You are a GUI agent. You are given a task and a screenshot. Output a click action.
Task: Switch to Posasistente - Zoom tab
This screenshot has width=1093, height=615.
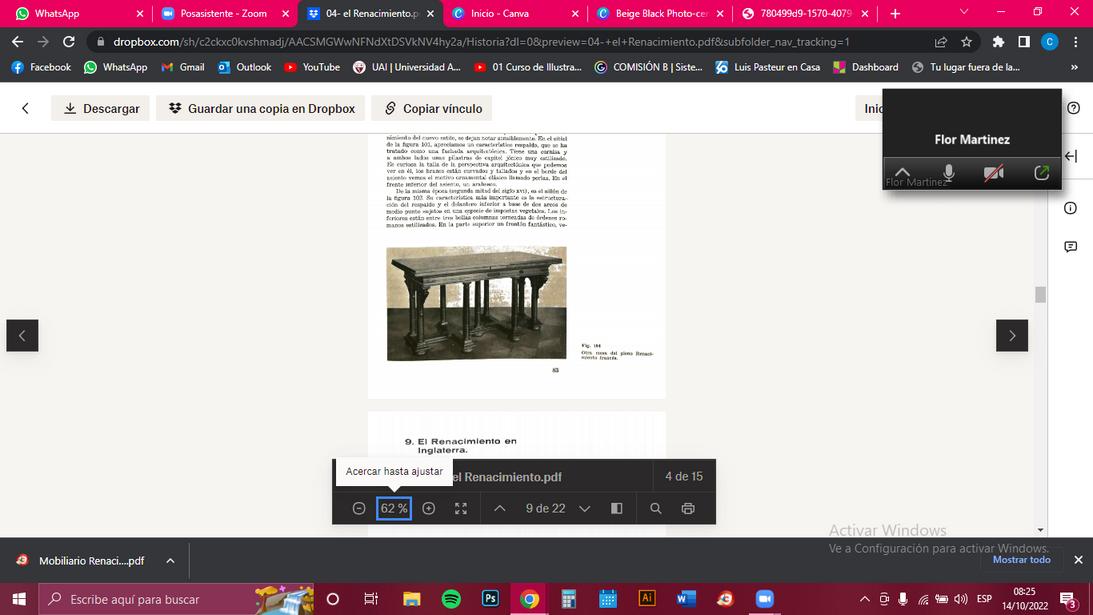(223, 13)
